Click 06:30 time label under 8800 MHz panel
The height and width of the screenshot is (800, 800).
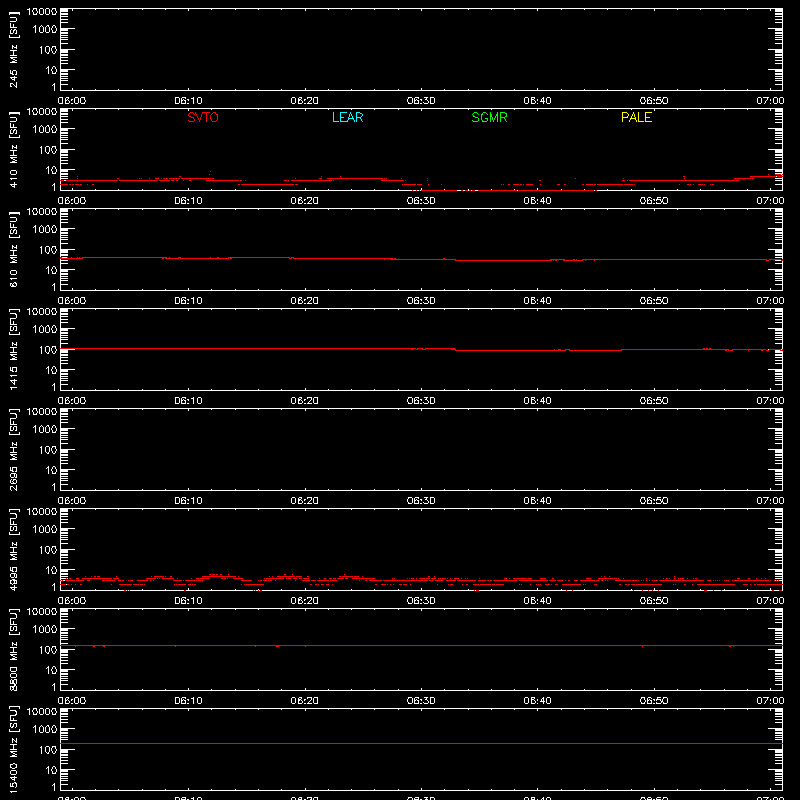[x=421, y=701]
